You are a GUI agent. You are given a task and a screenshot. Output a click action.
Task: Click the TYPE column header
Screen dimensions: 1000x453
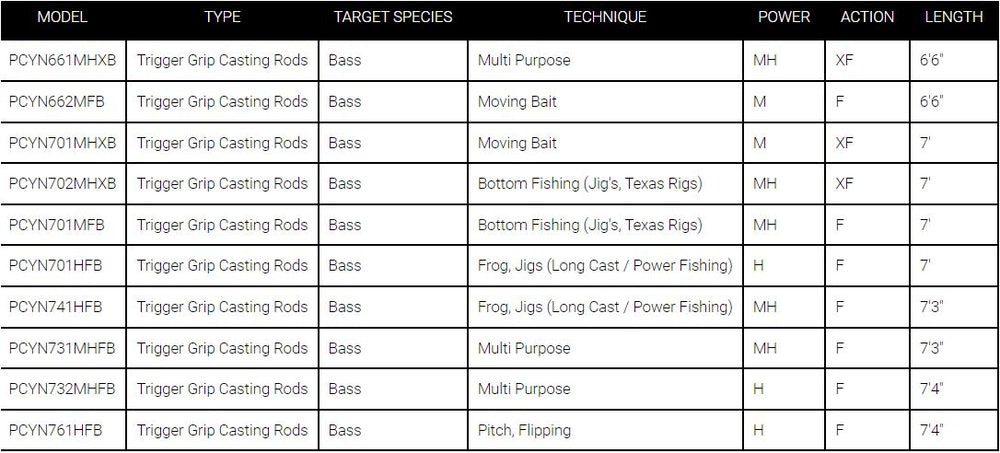(x=222, y=17)
